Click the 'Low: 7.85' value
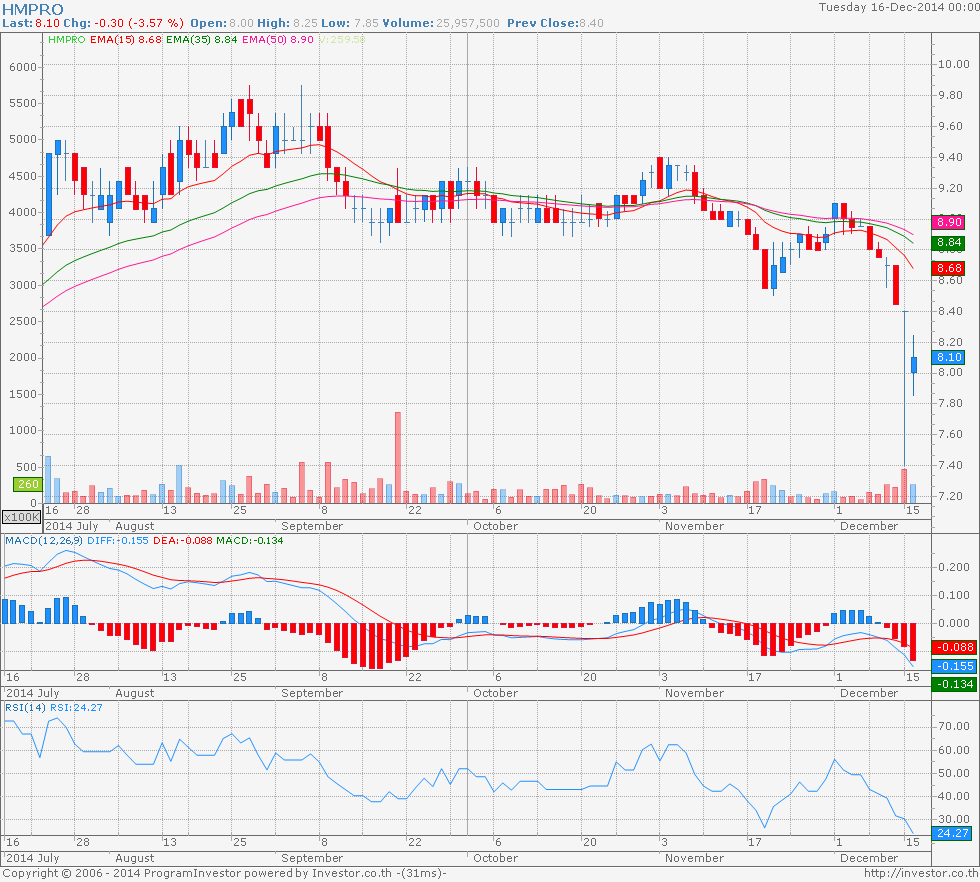This screenshot has height=882, width=980. tap(350, 23)
